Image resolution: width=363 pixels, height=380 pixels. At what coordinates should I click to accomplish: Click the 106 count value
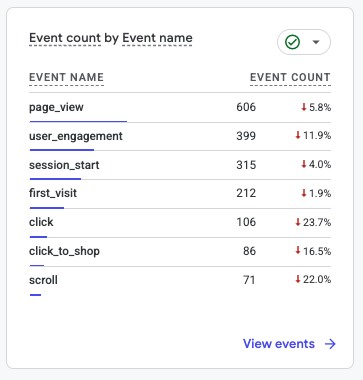tap(246, 222)
